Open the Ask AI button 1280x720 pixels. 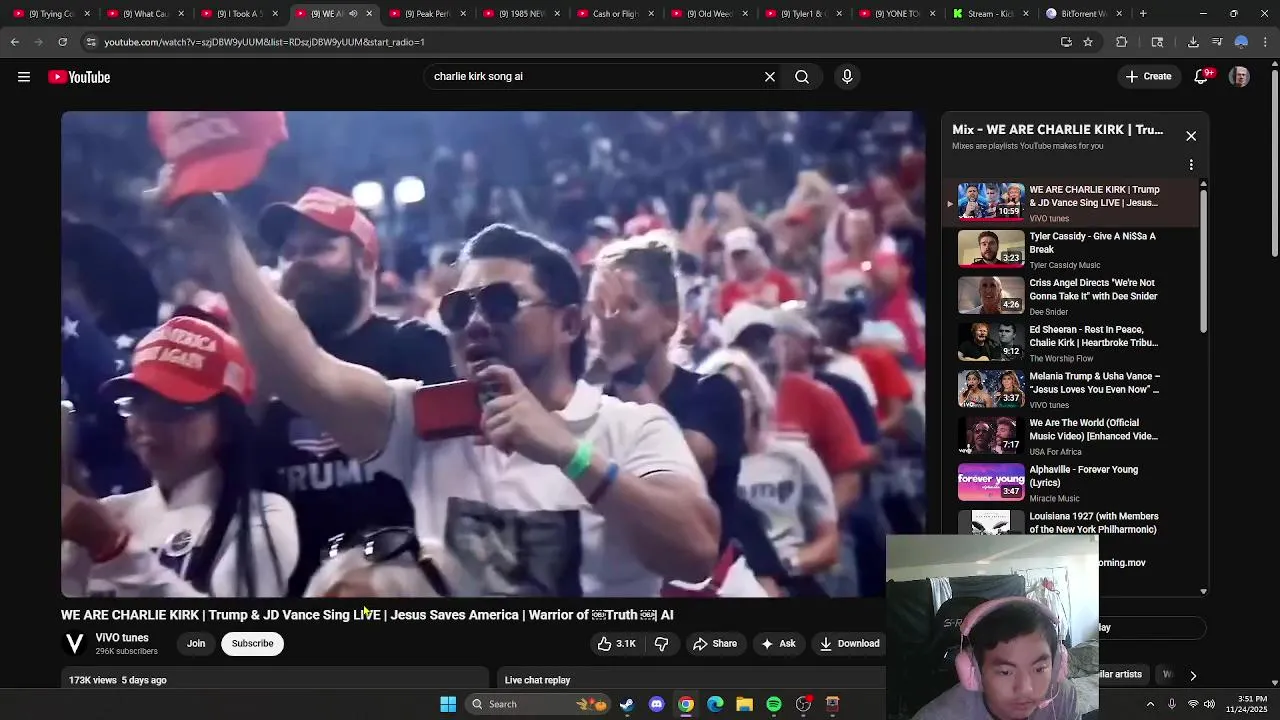779,644
